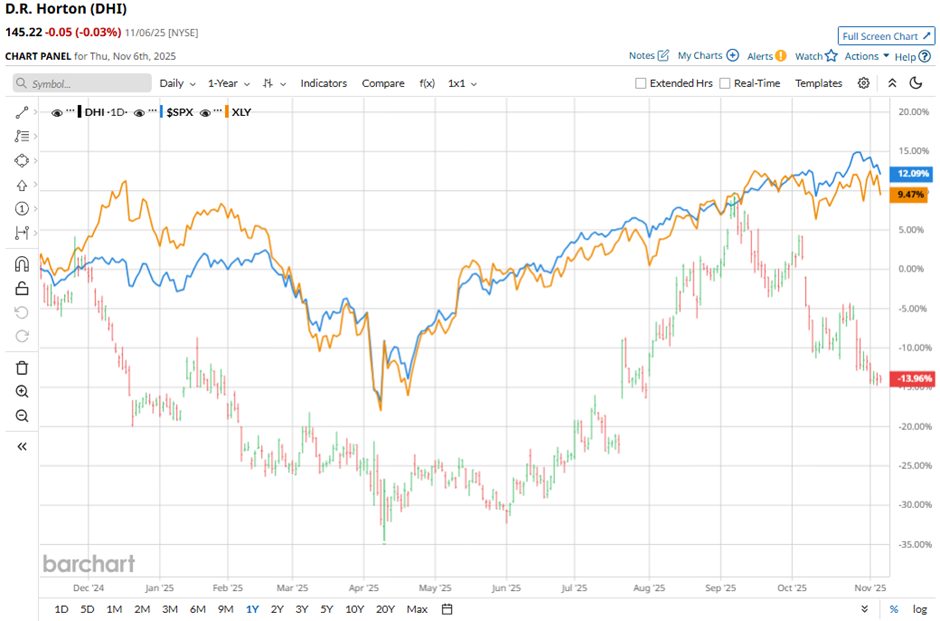Click the Notes pencil icon
The height and width of the screenshot is (621, 940).
663,55
